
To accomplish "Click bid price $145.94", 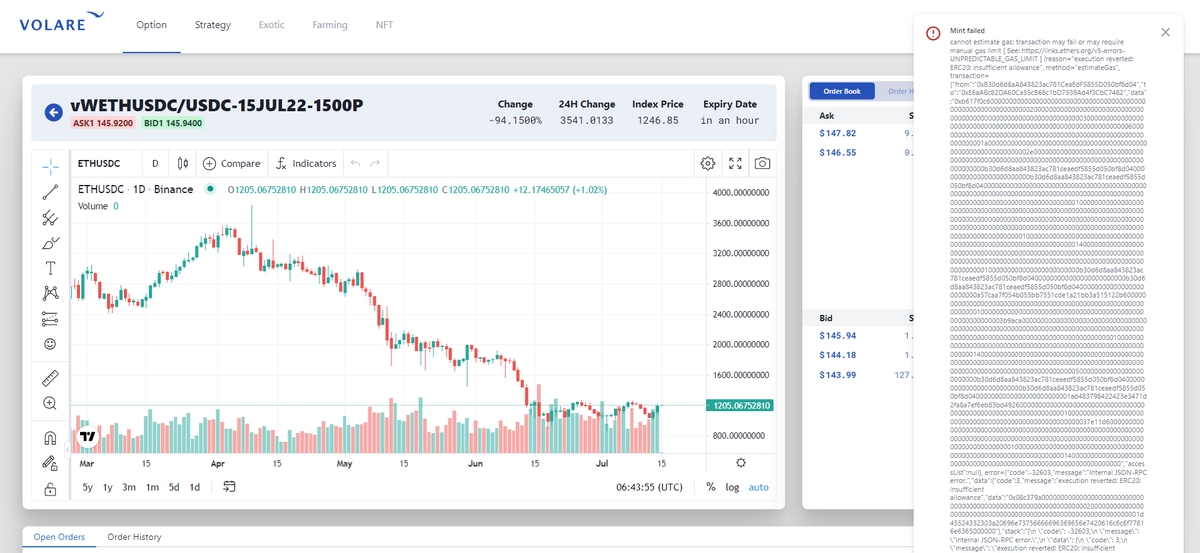I will (837, 336).
